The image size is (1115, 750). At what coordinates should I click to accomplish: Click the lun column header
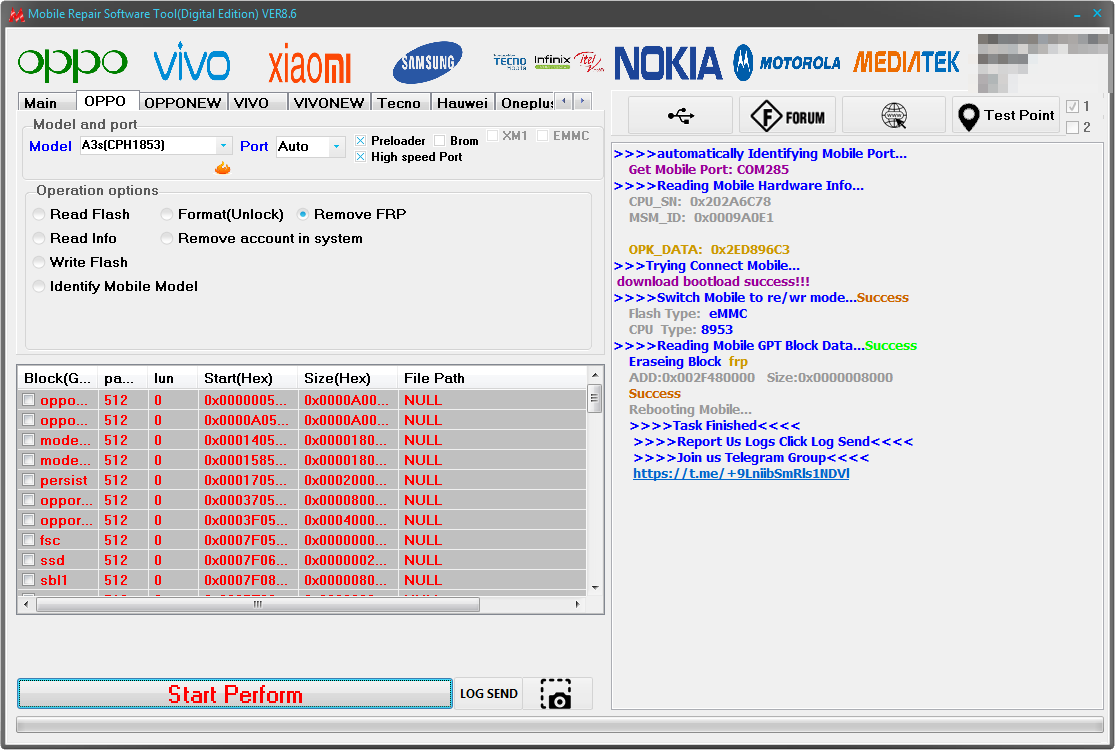click(172, 378)
